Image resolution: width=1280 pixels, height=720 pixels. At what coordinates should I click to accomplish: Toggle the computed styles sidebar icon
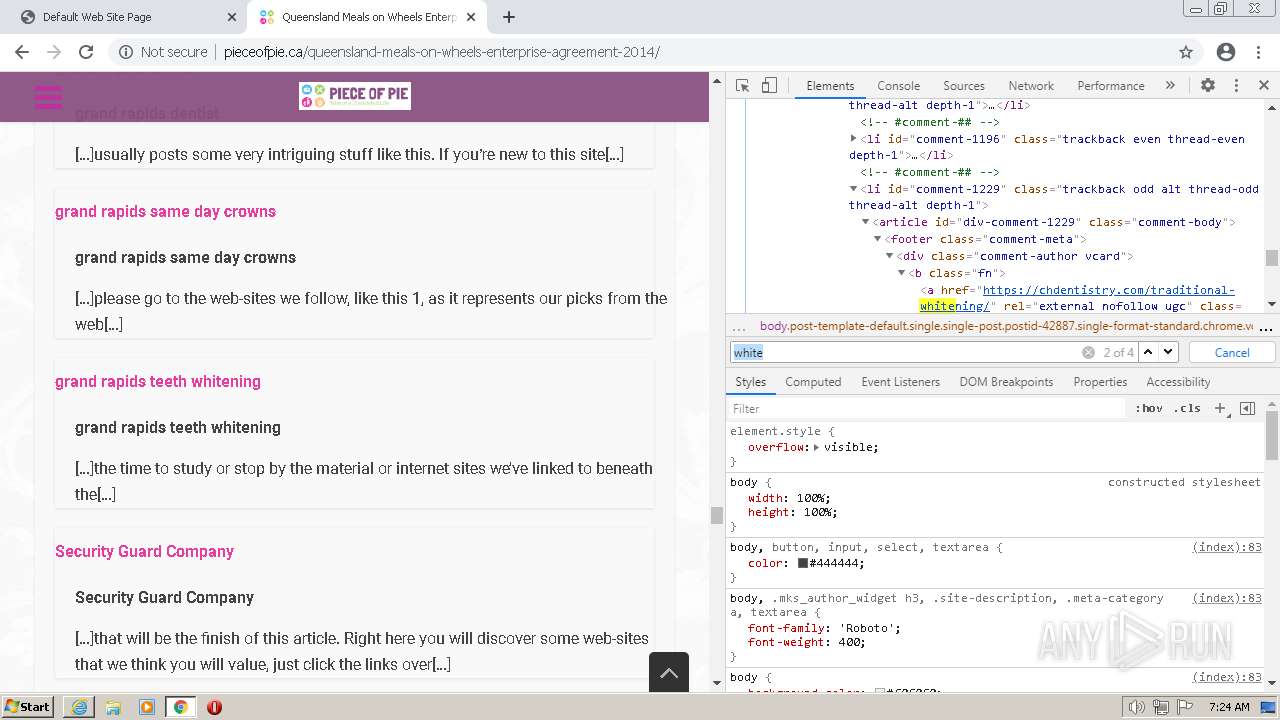1247,408
